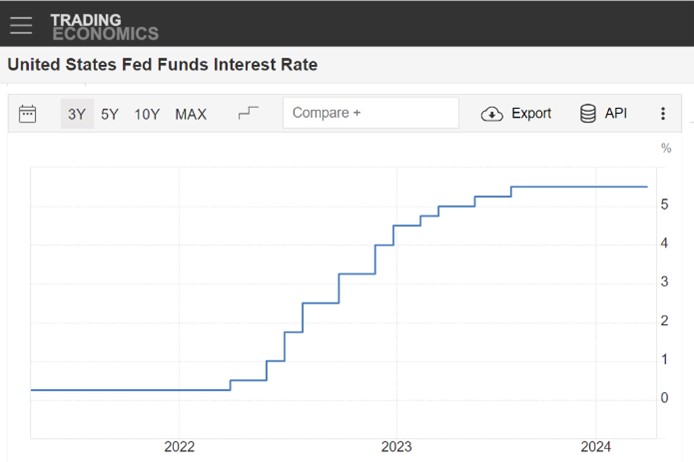Viewport: 694px width, 462px height.
Task: Click the blue rate line's flat plateau near 2024
Action: tap(590, 187)
